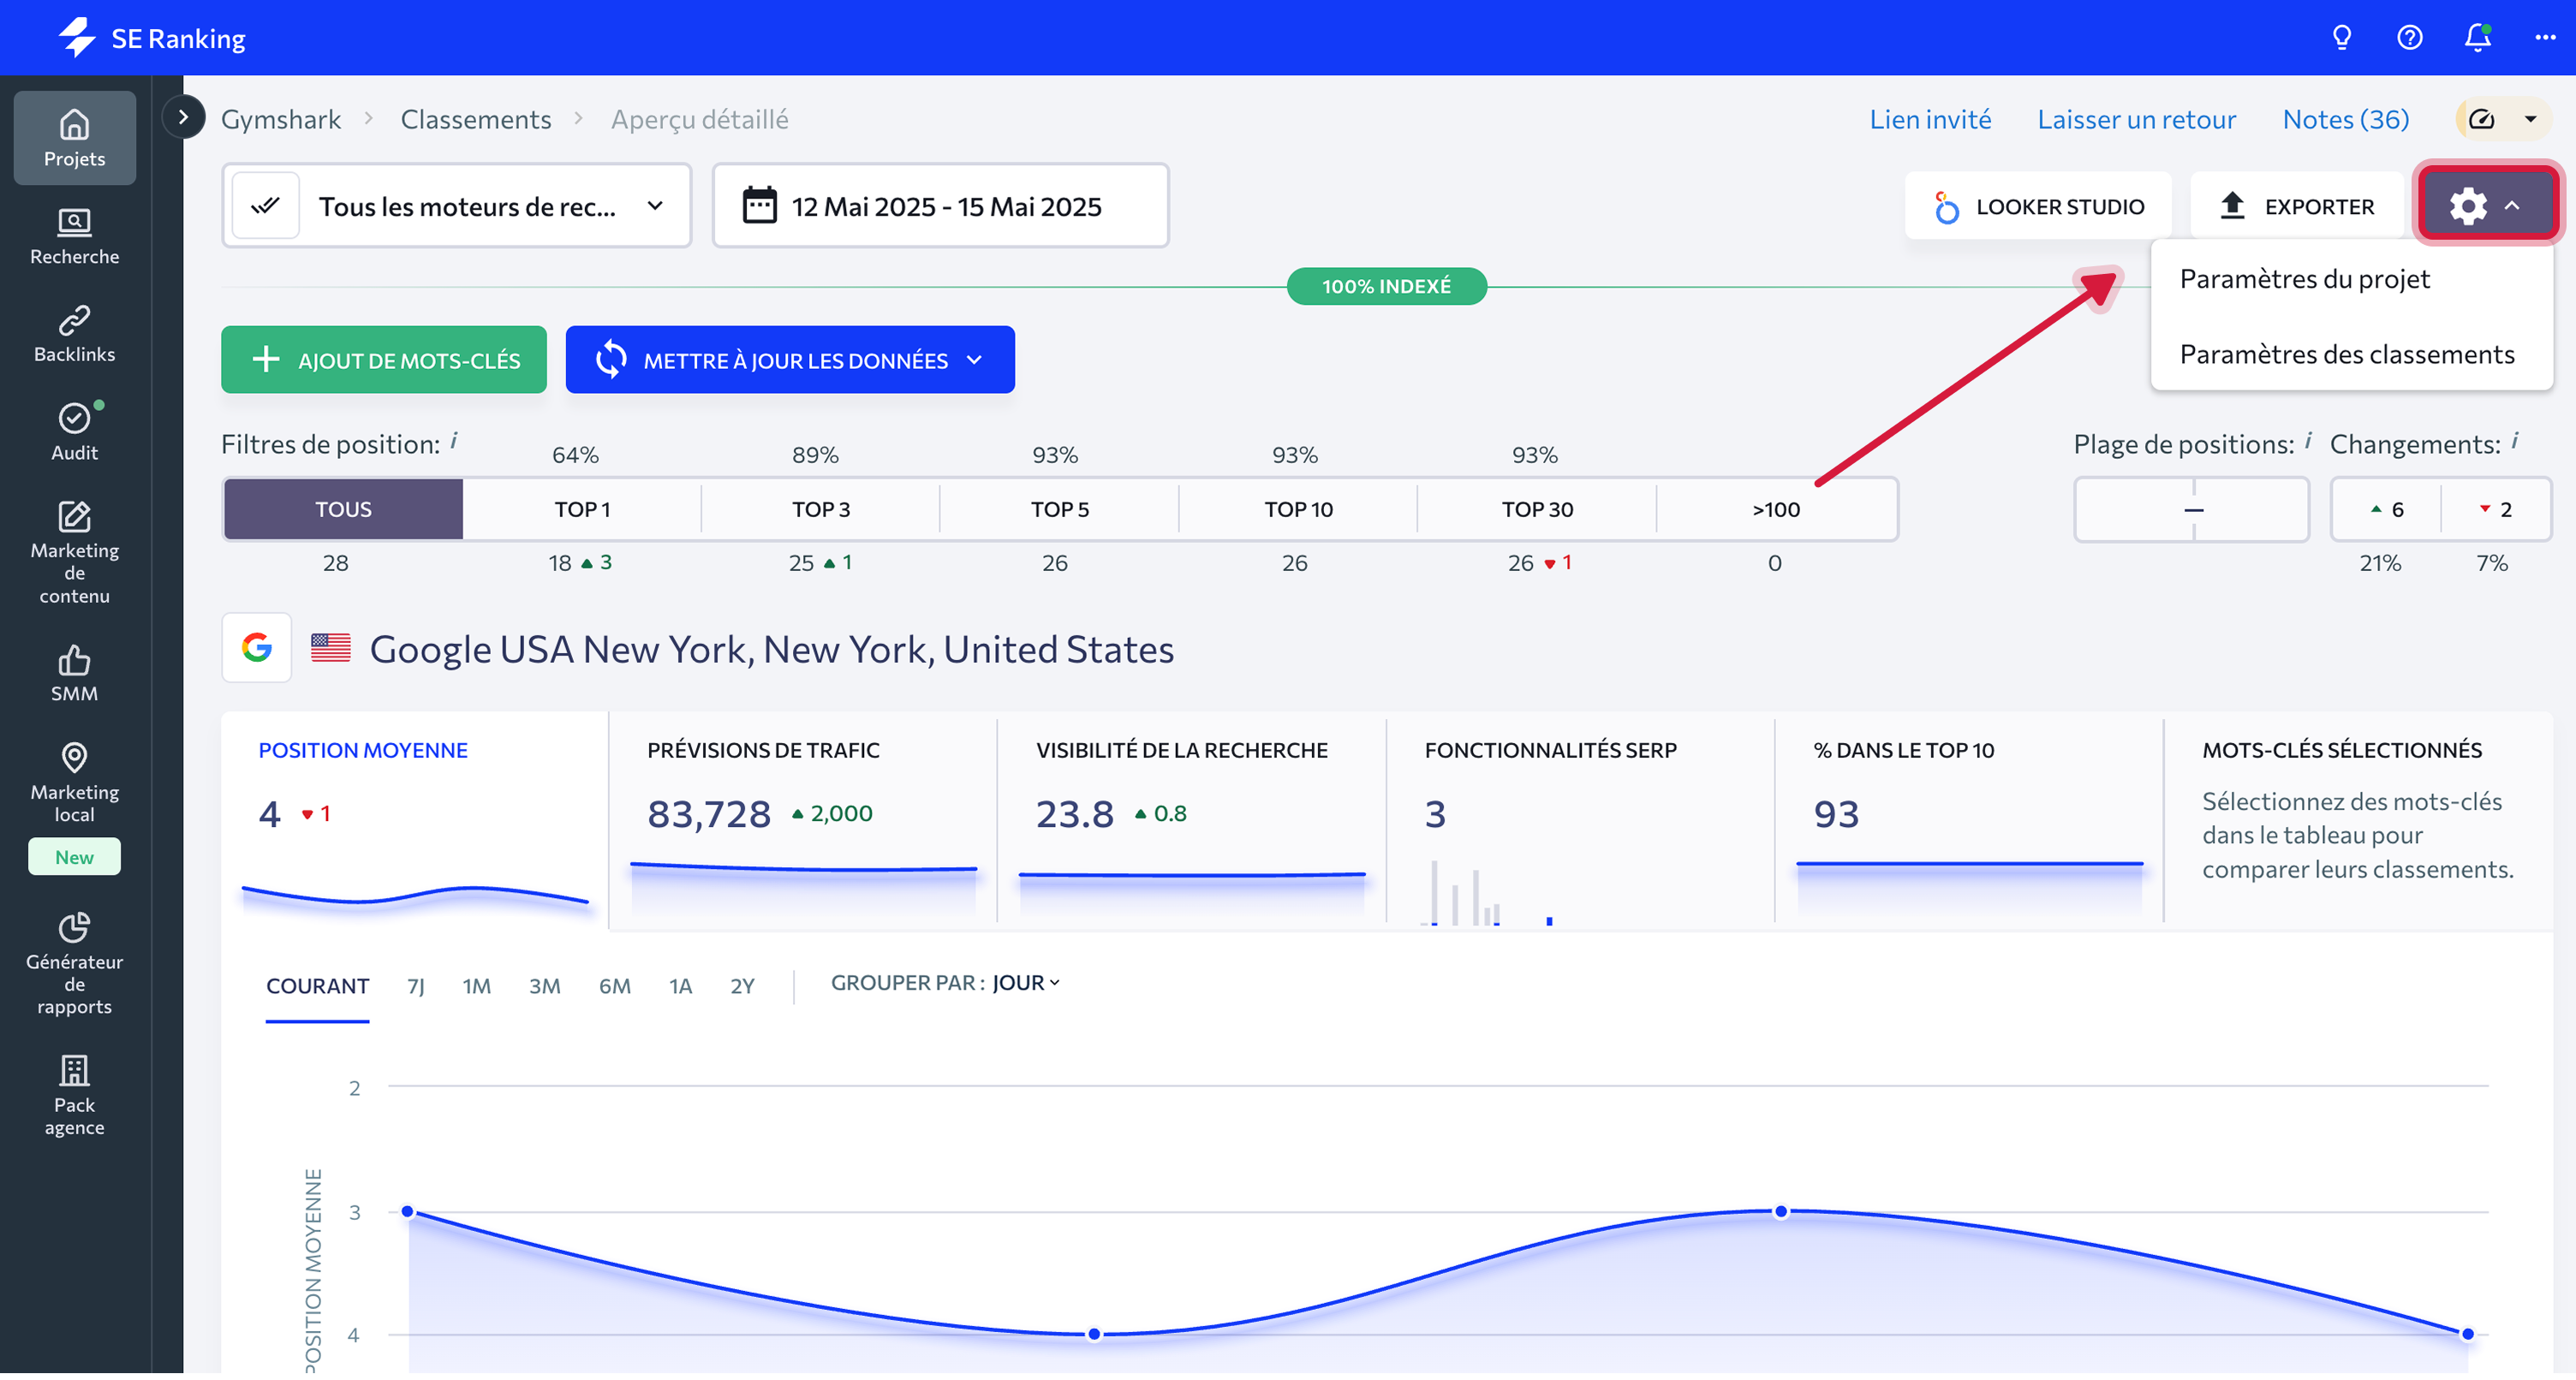Open Looker Studio
The image size is (2576, 1380).
pyautogui.click(x=2038, y=206)
